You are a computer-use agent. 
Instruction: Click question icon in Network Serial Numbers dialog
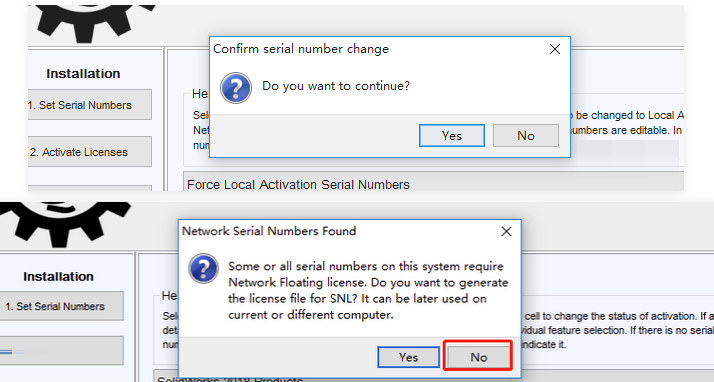pos(203,269)
